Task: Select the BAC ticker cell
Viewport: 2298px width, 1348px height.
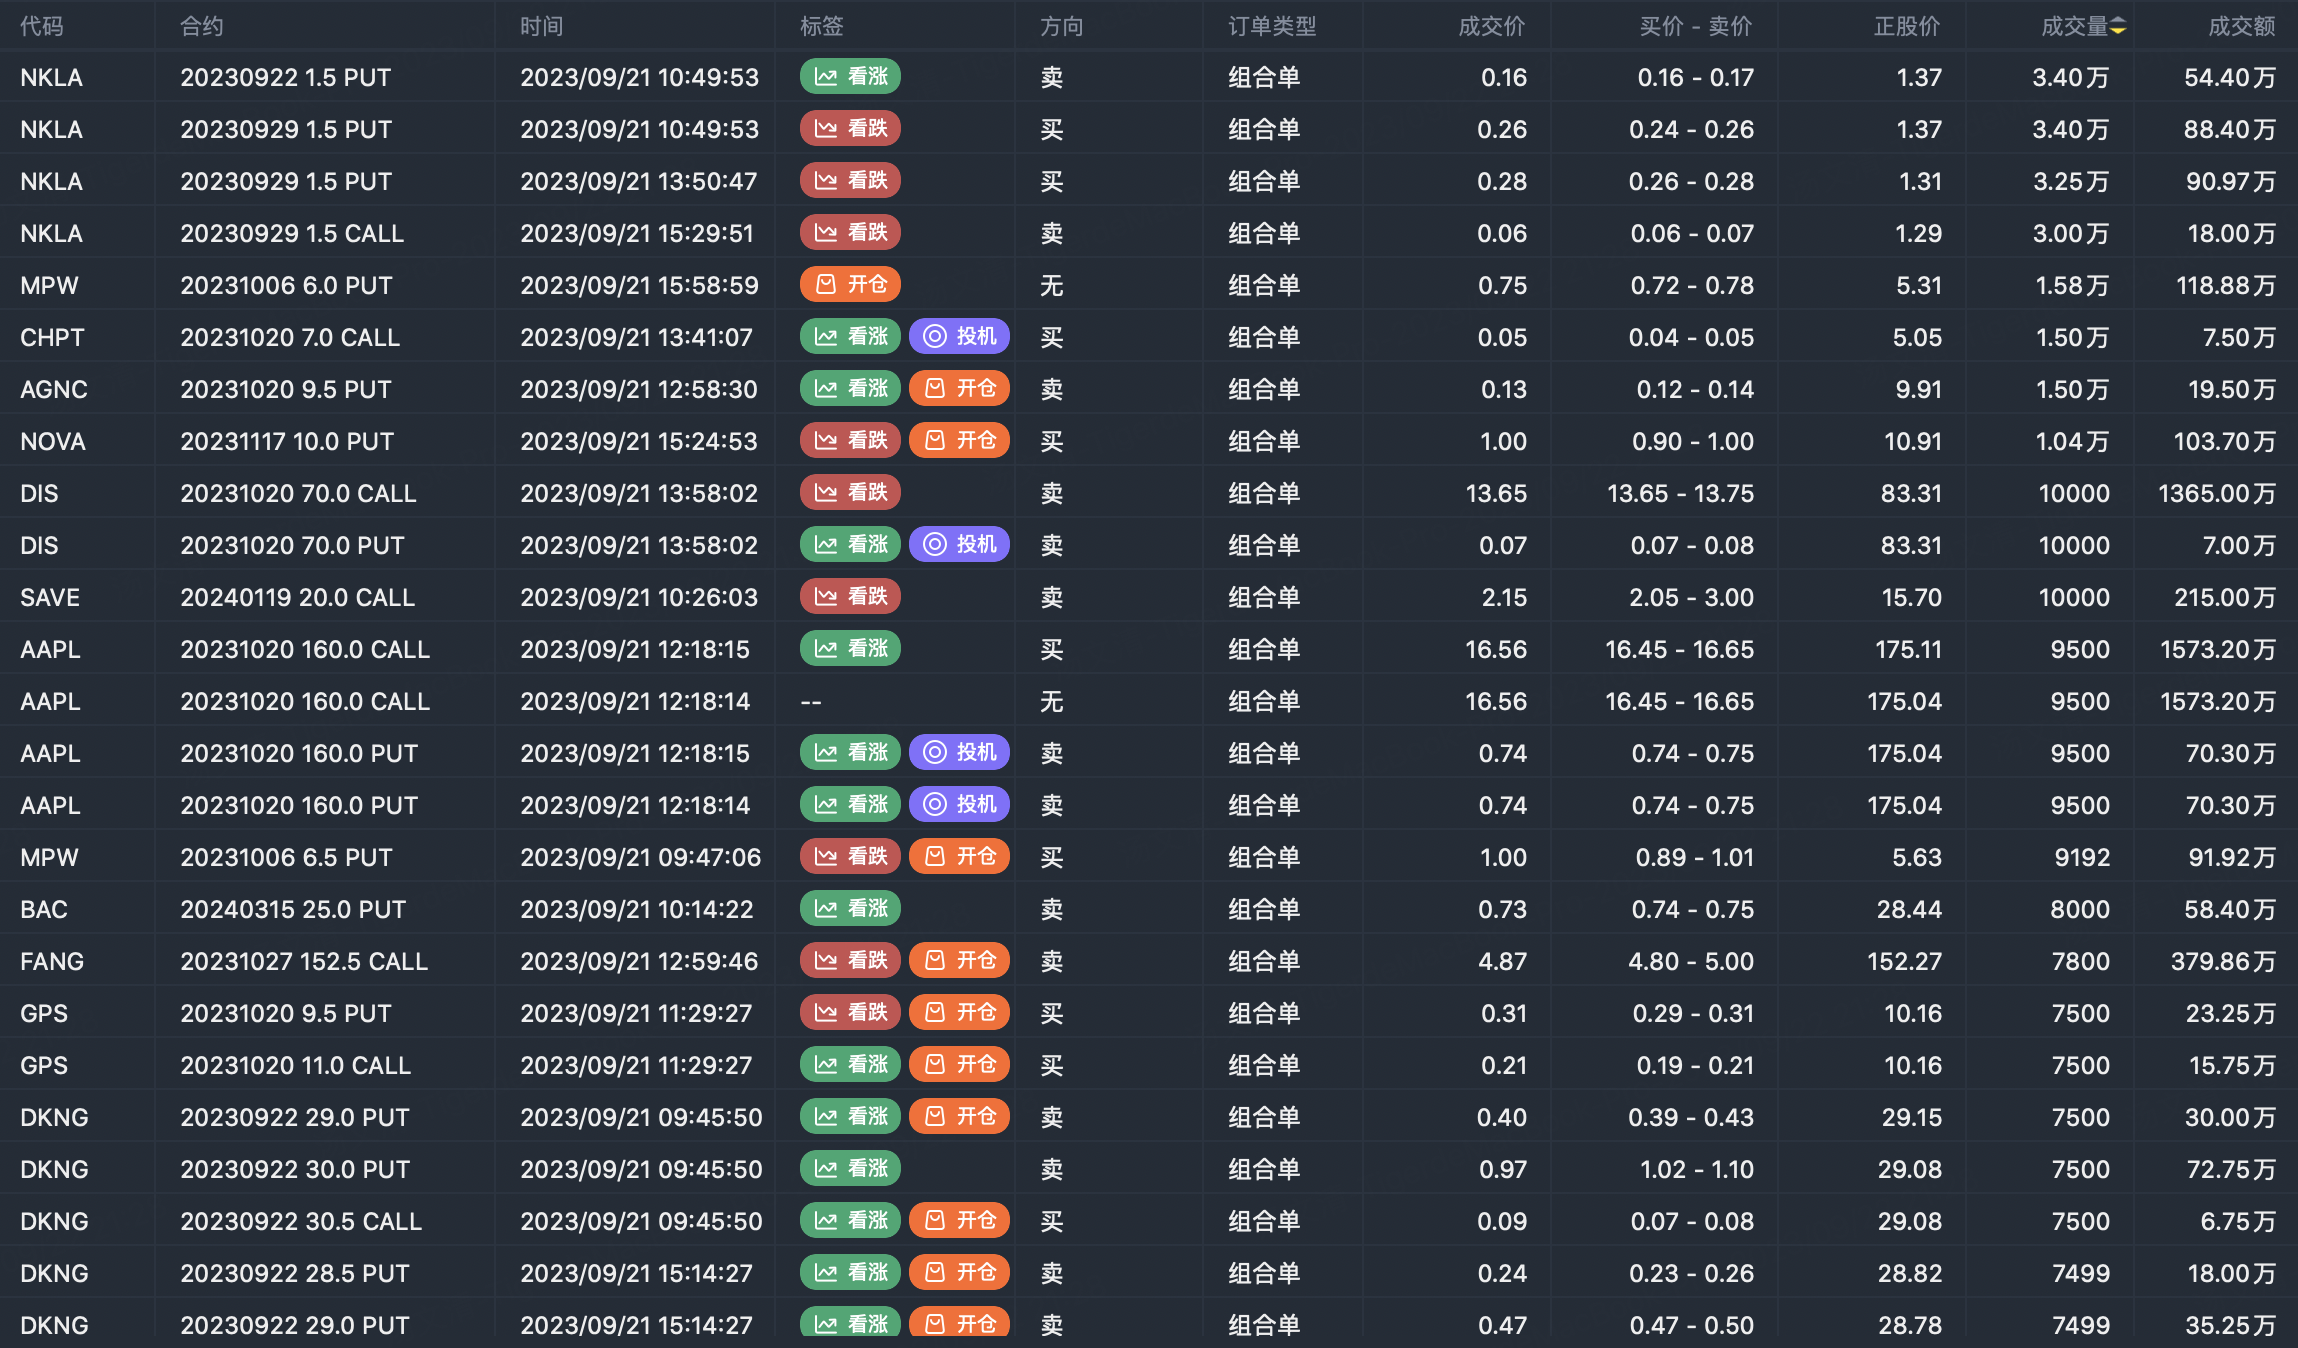Action: tap(44, 909)
